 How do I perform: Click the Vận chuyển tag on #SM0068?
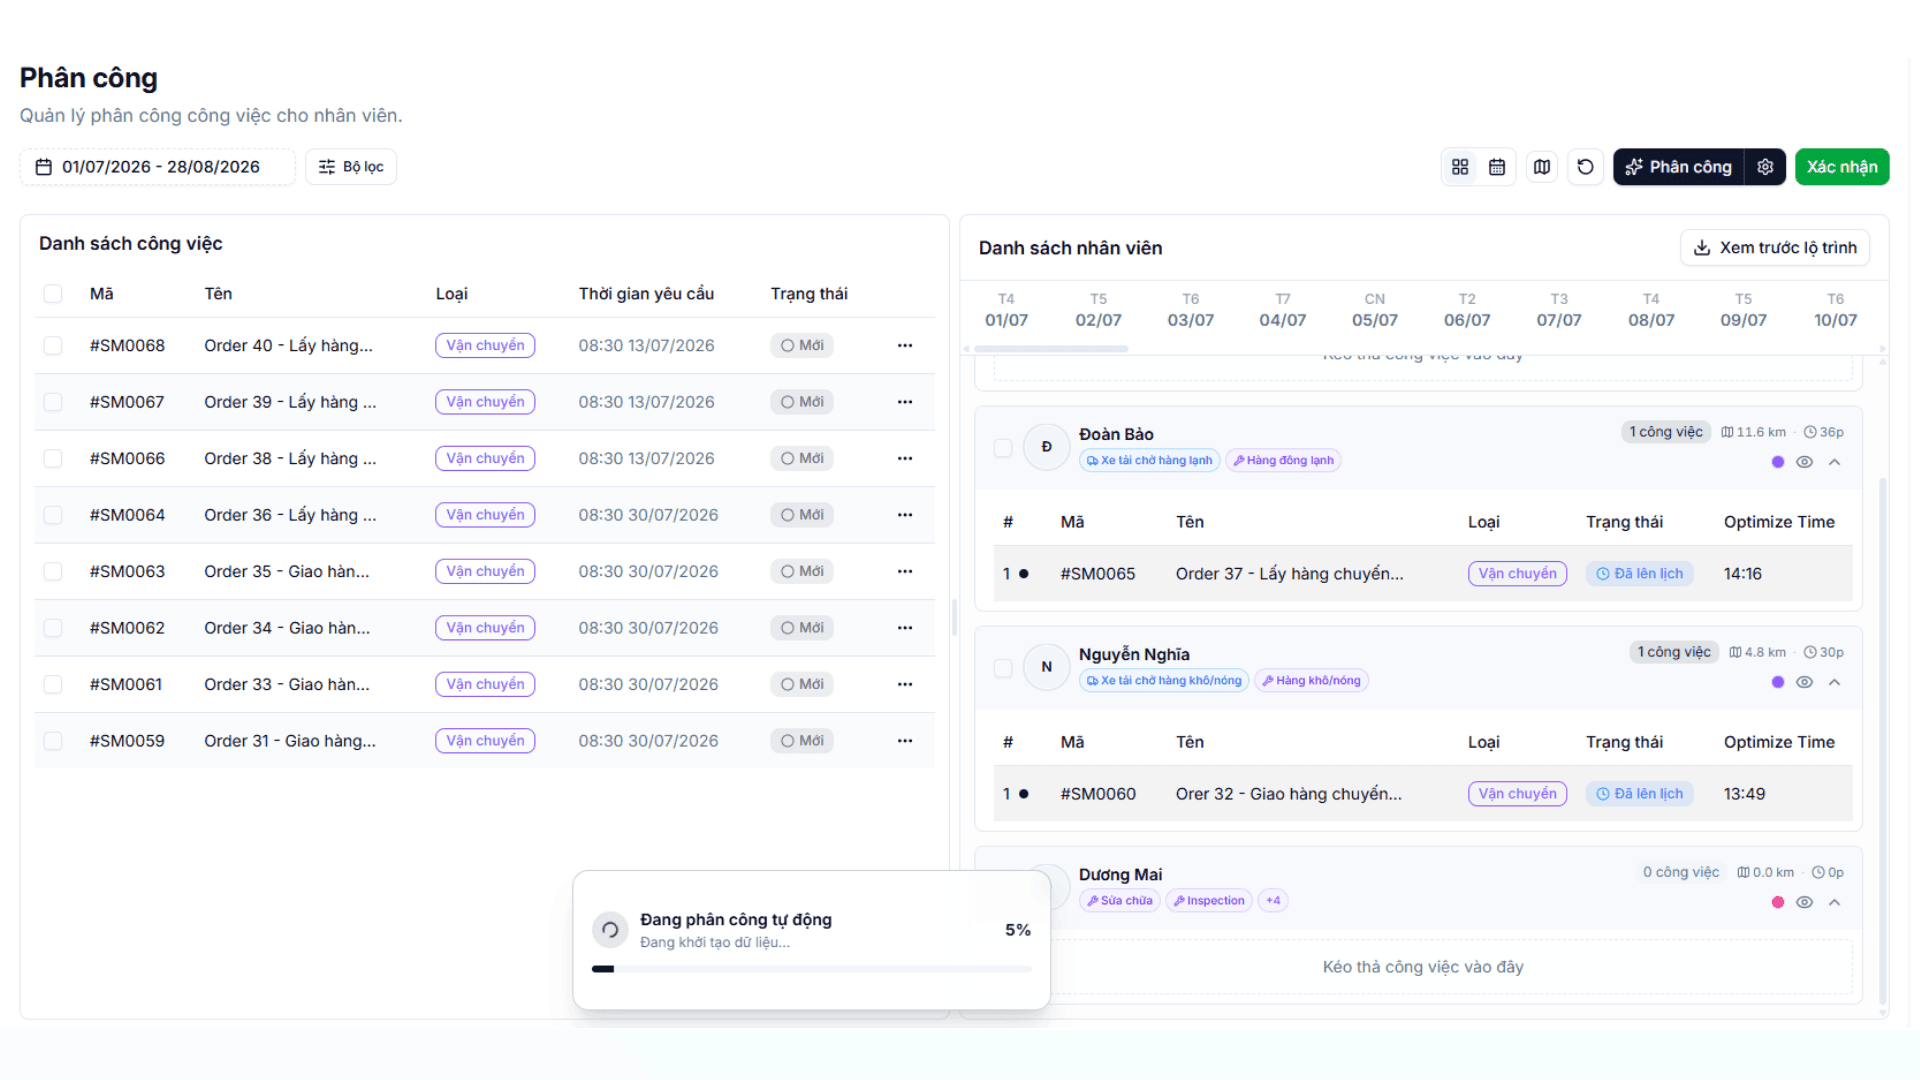point(485,346)
